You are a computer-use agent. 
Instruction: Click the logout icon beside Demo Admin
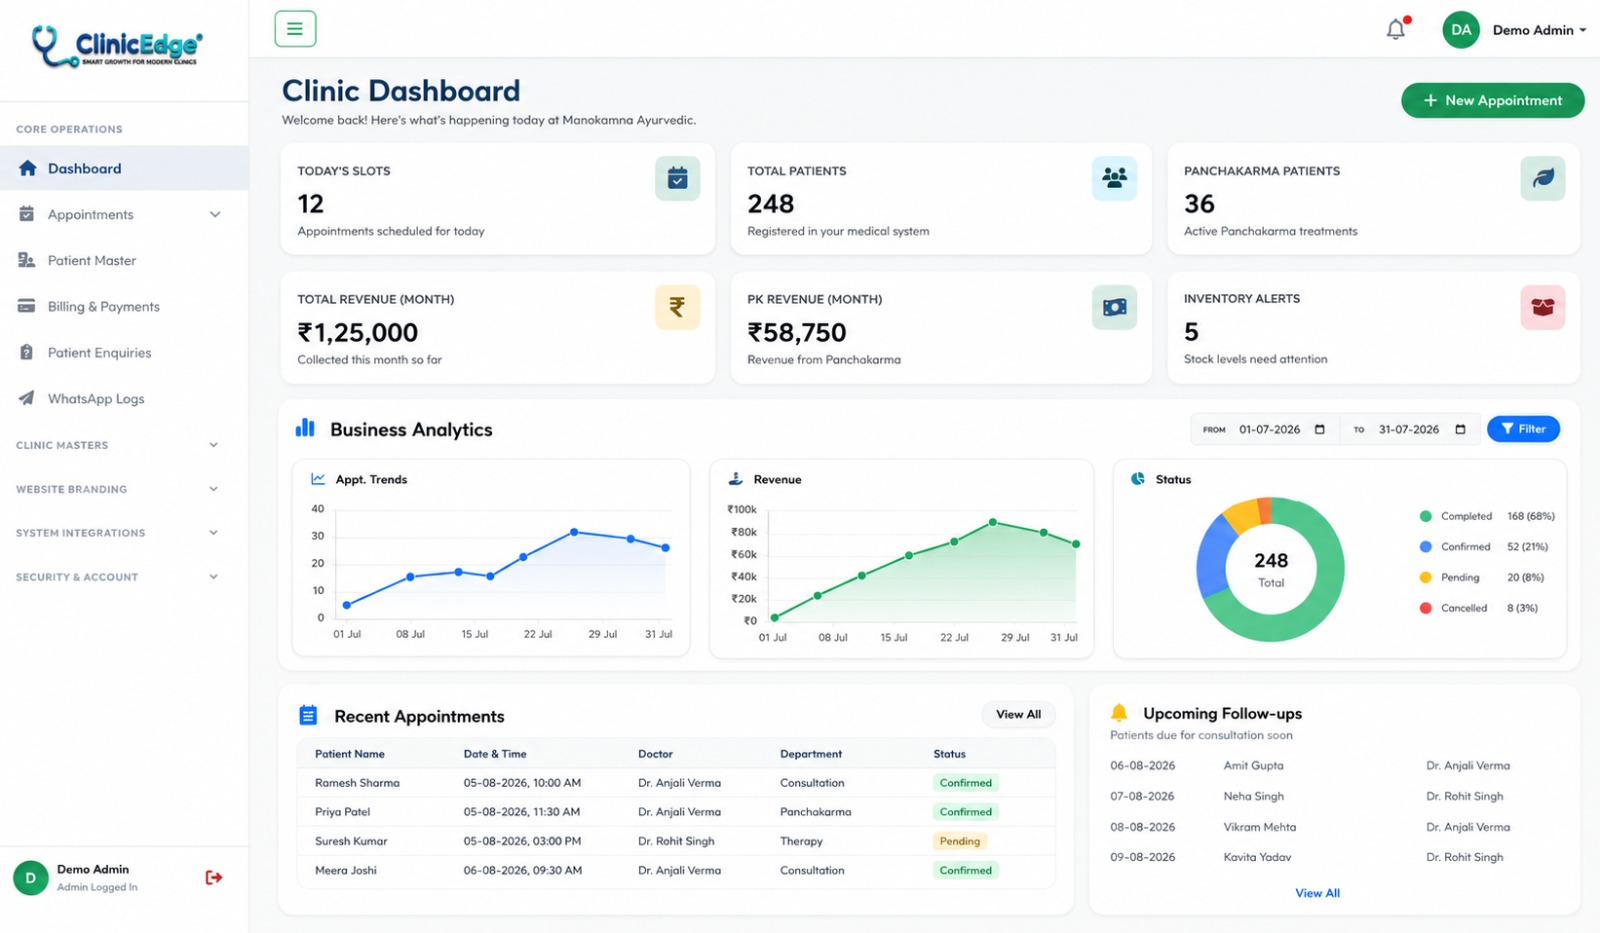pos(214,877)
